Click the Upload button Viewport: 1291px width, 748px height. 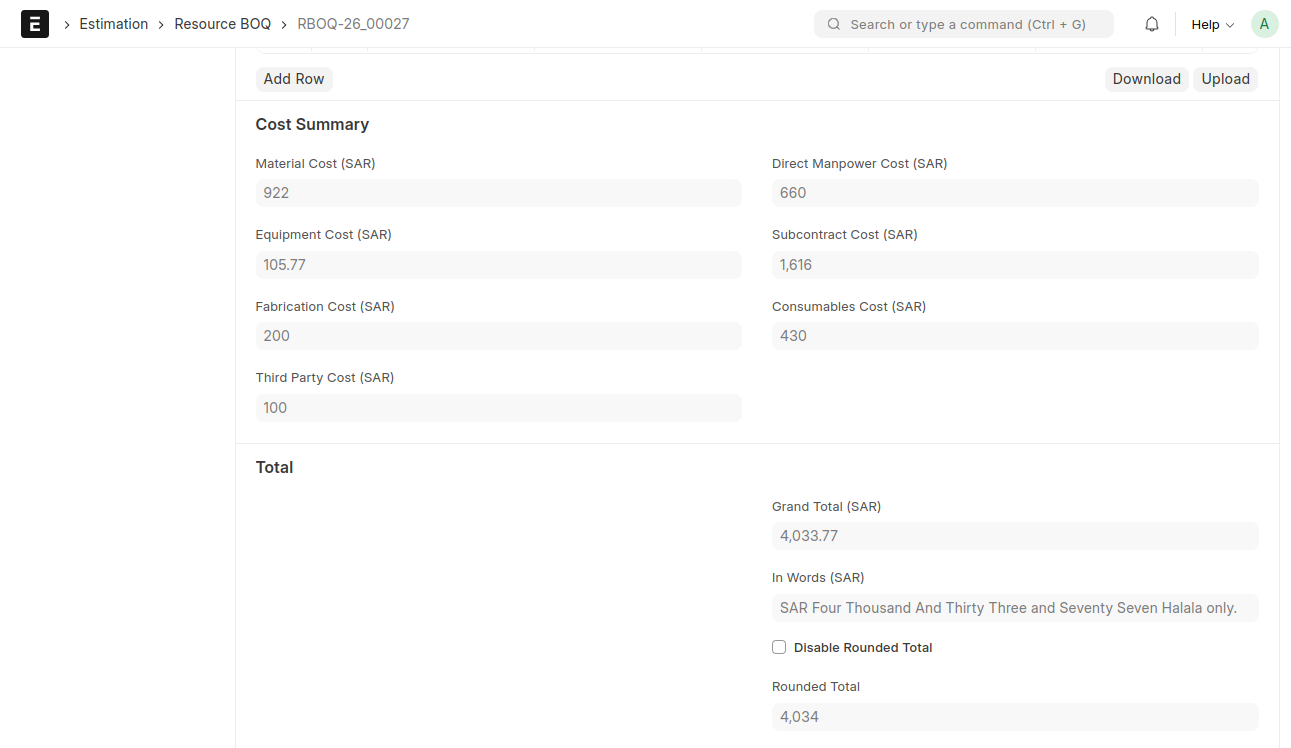coord(1225,79)
